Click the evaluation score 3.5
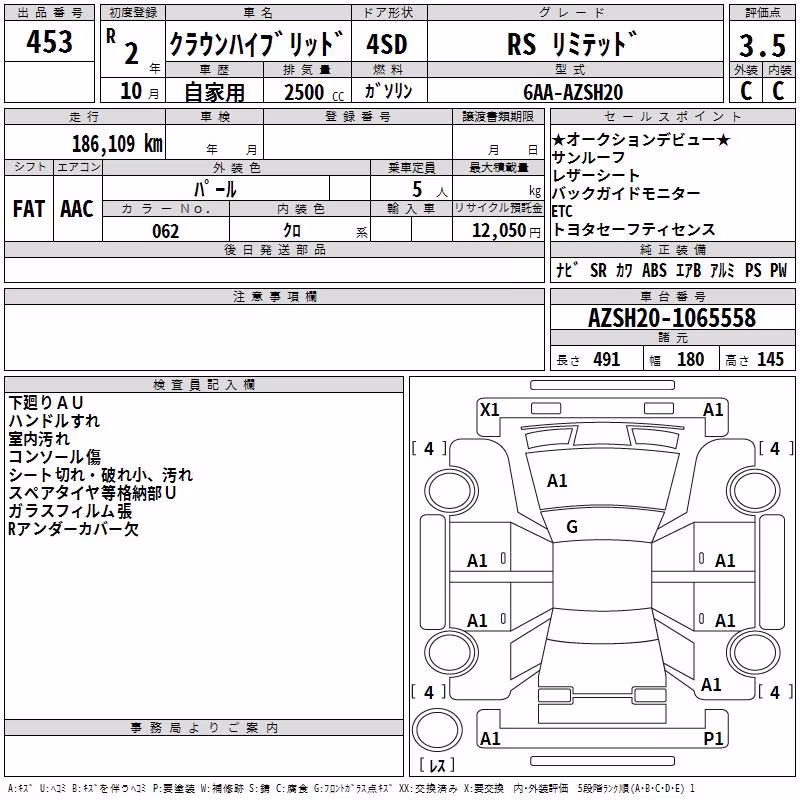 (x=762, y=45)
